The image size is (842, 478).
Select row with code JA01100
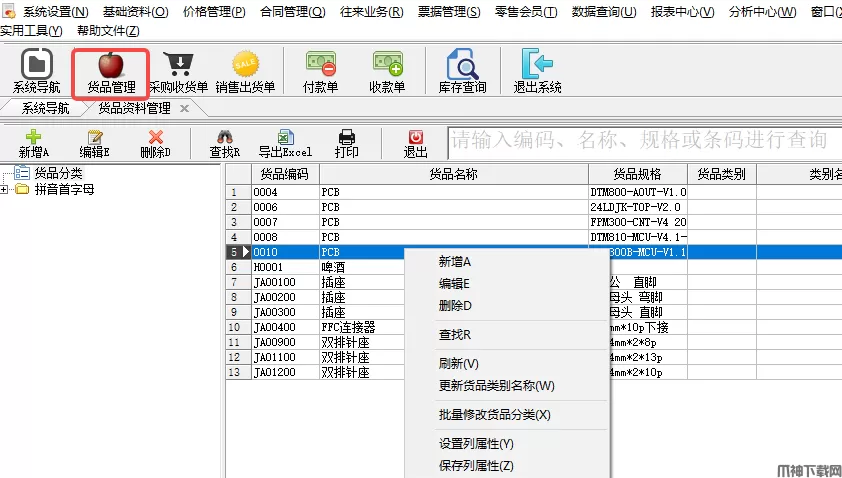coord(534,357)
